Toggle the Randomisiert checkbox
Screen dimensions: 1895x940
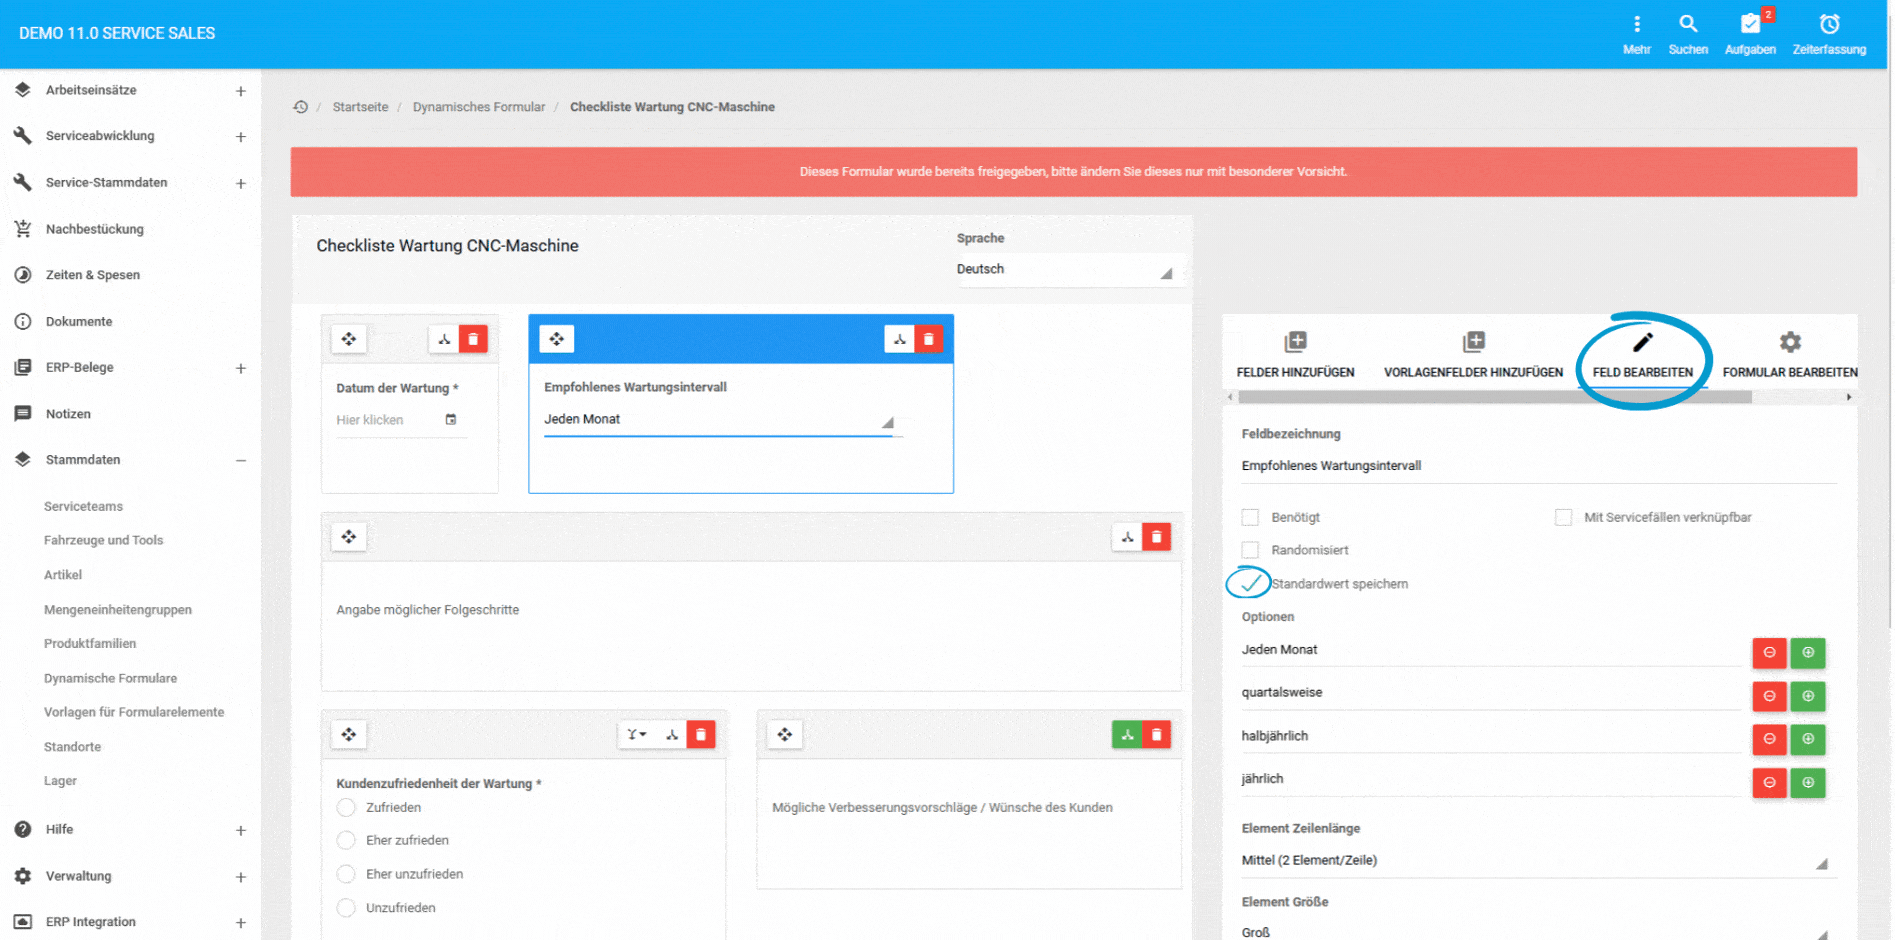click(x=1250, y=550)
